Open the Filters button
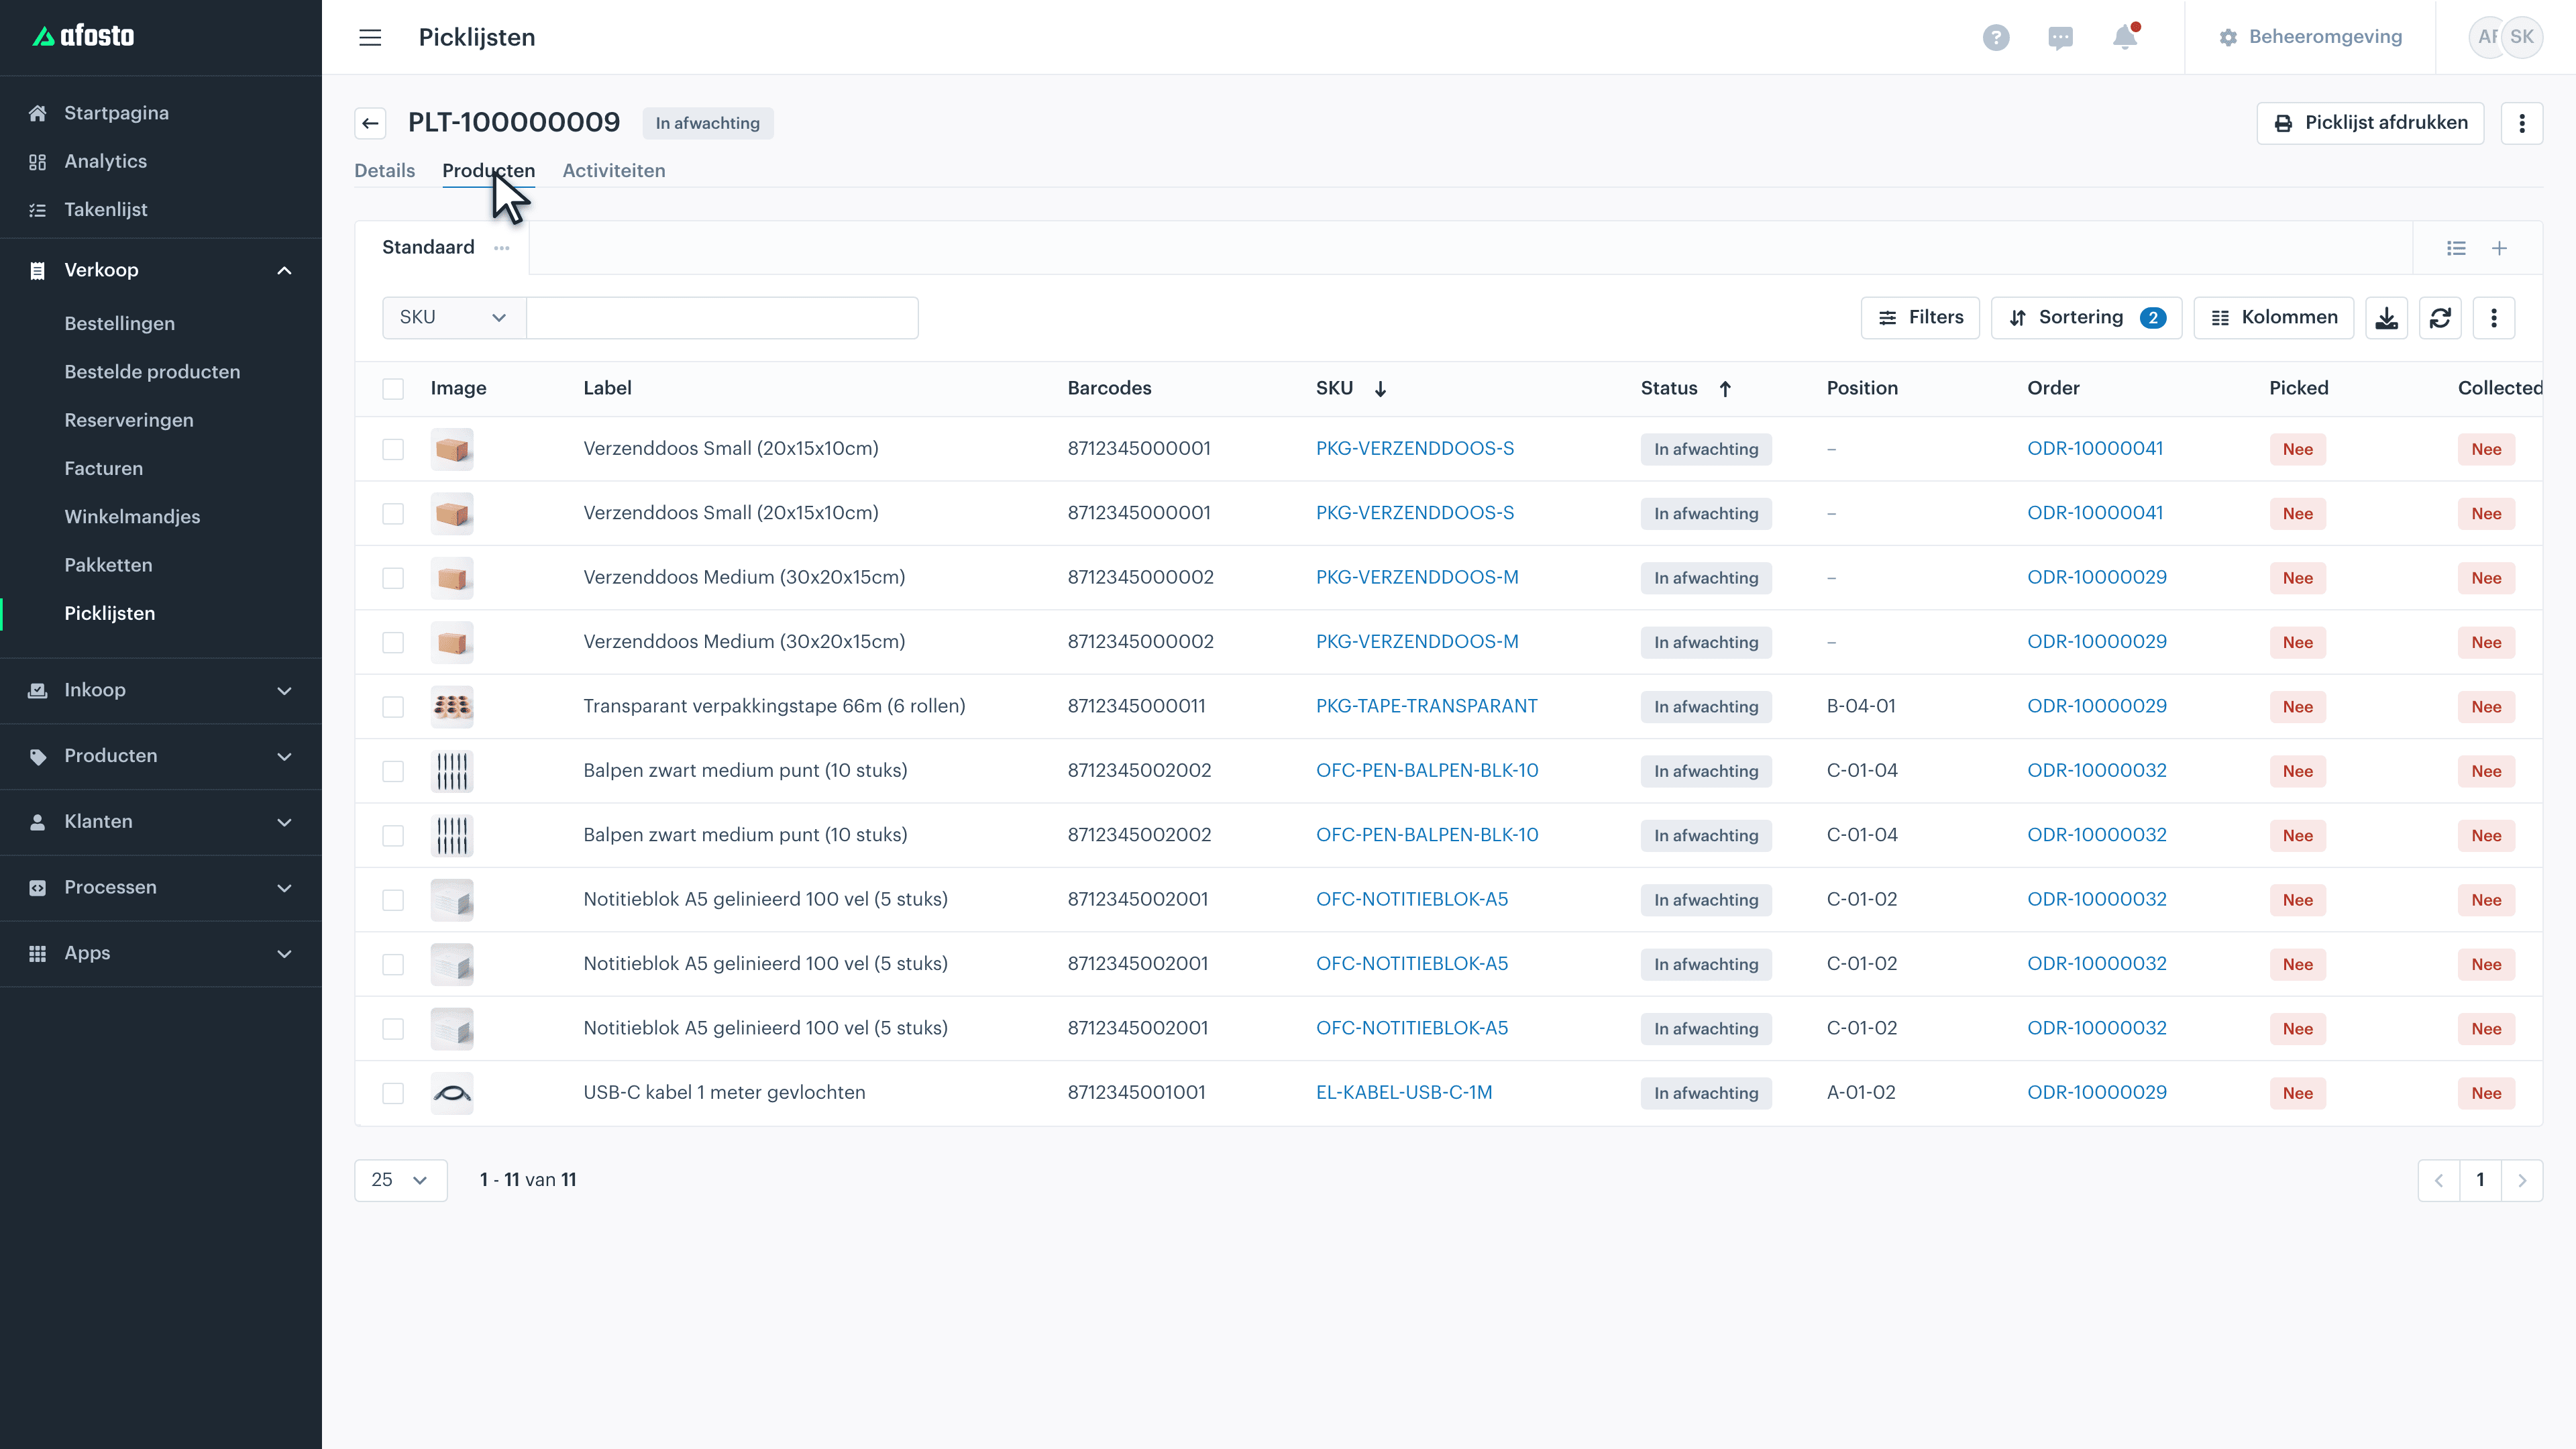2576x1449 pixels. click(x=1920, y=318)
